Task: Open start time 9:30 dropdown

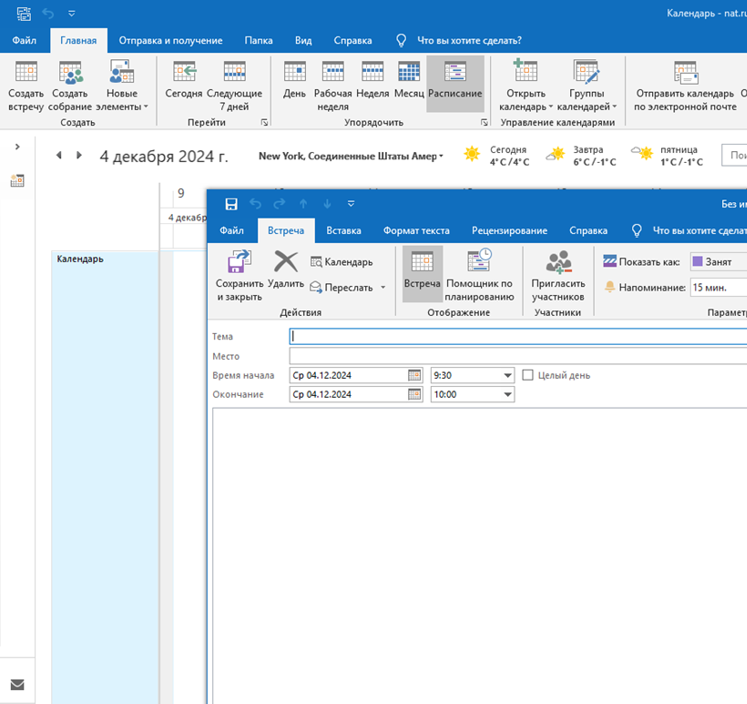Action: pyautogui.click(x=508, y=376)
